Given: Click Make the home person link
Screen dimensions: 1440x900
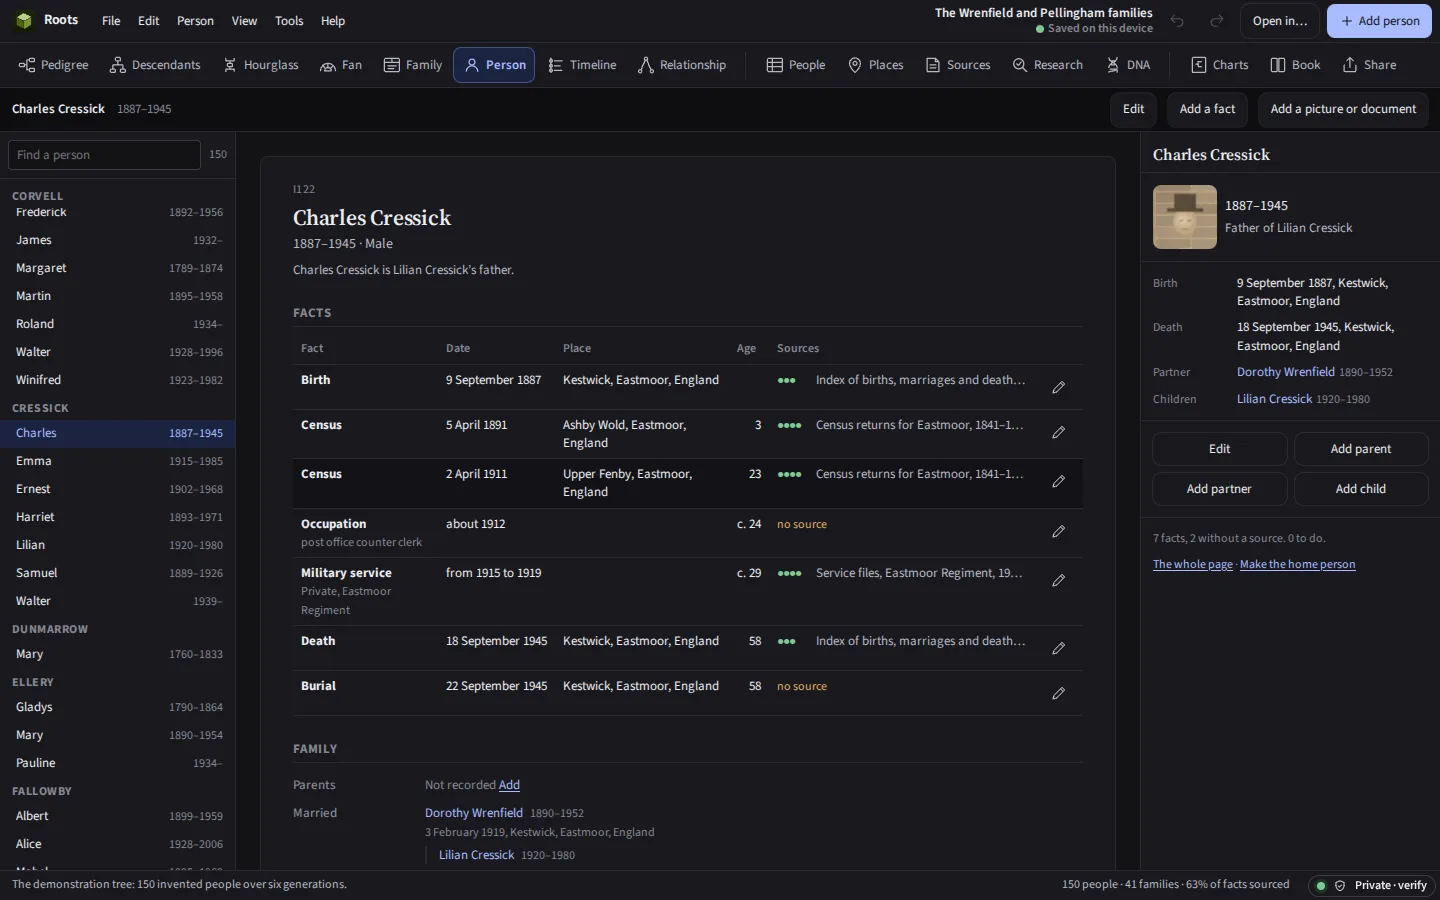Looking at the screenshot, I should click(x=1297, y=564).
